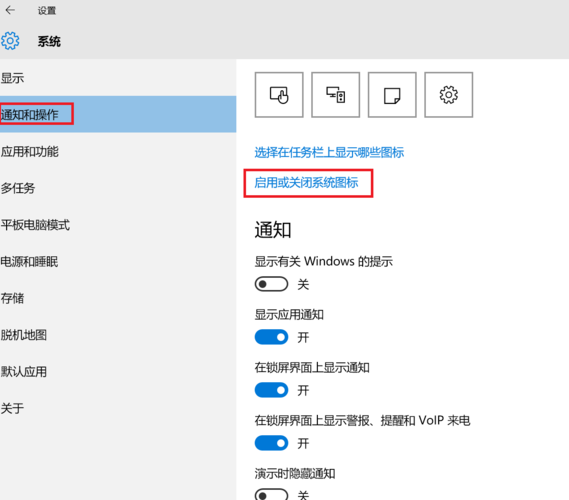
Task: Click the 通知 section heading
Action: tap(273, 230)
